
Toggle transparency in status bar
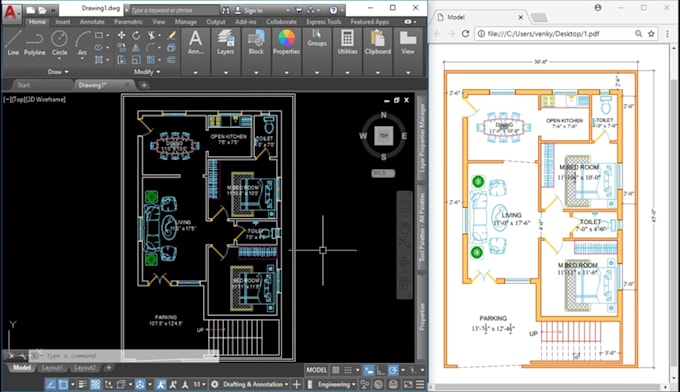[x=95, y=384]
